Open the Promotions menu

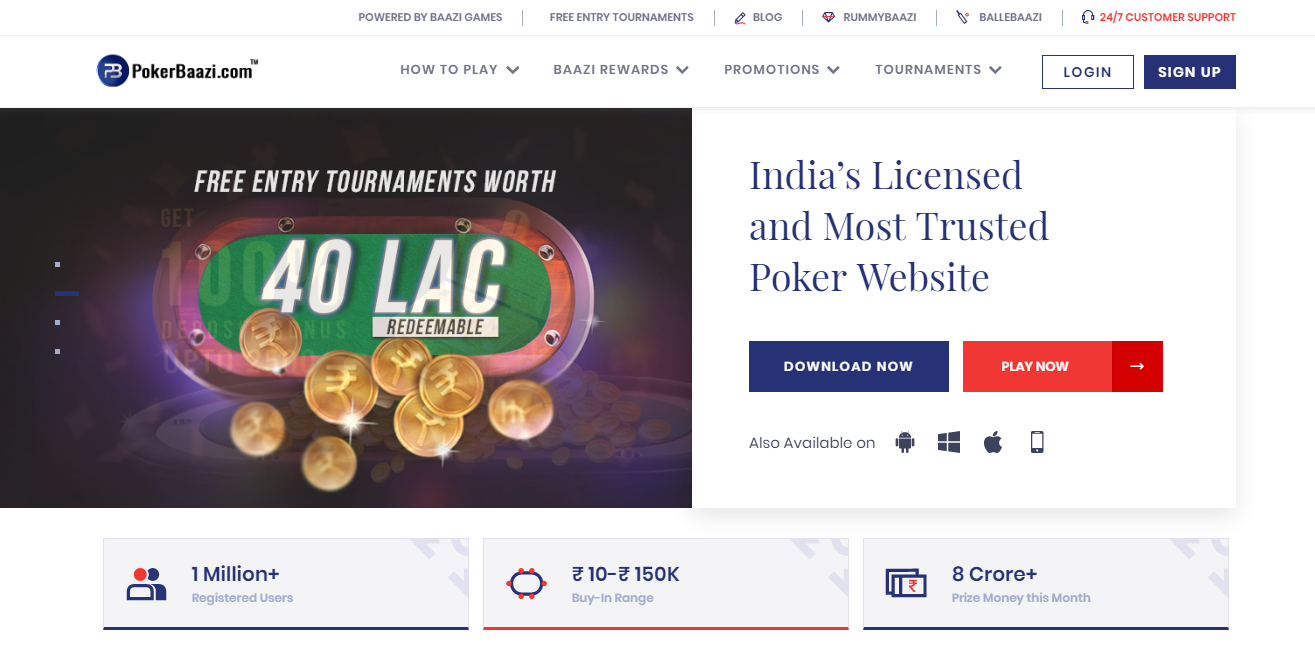coord(782,70)
